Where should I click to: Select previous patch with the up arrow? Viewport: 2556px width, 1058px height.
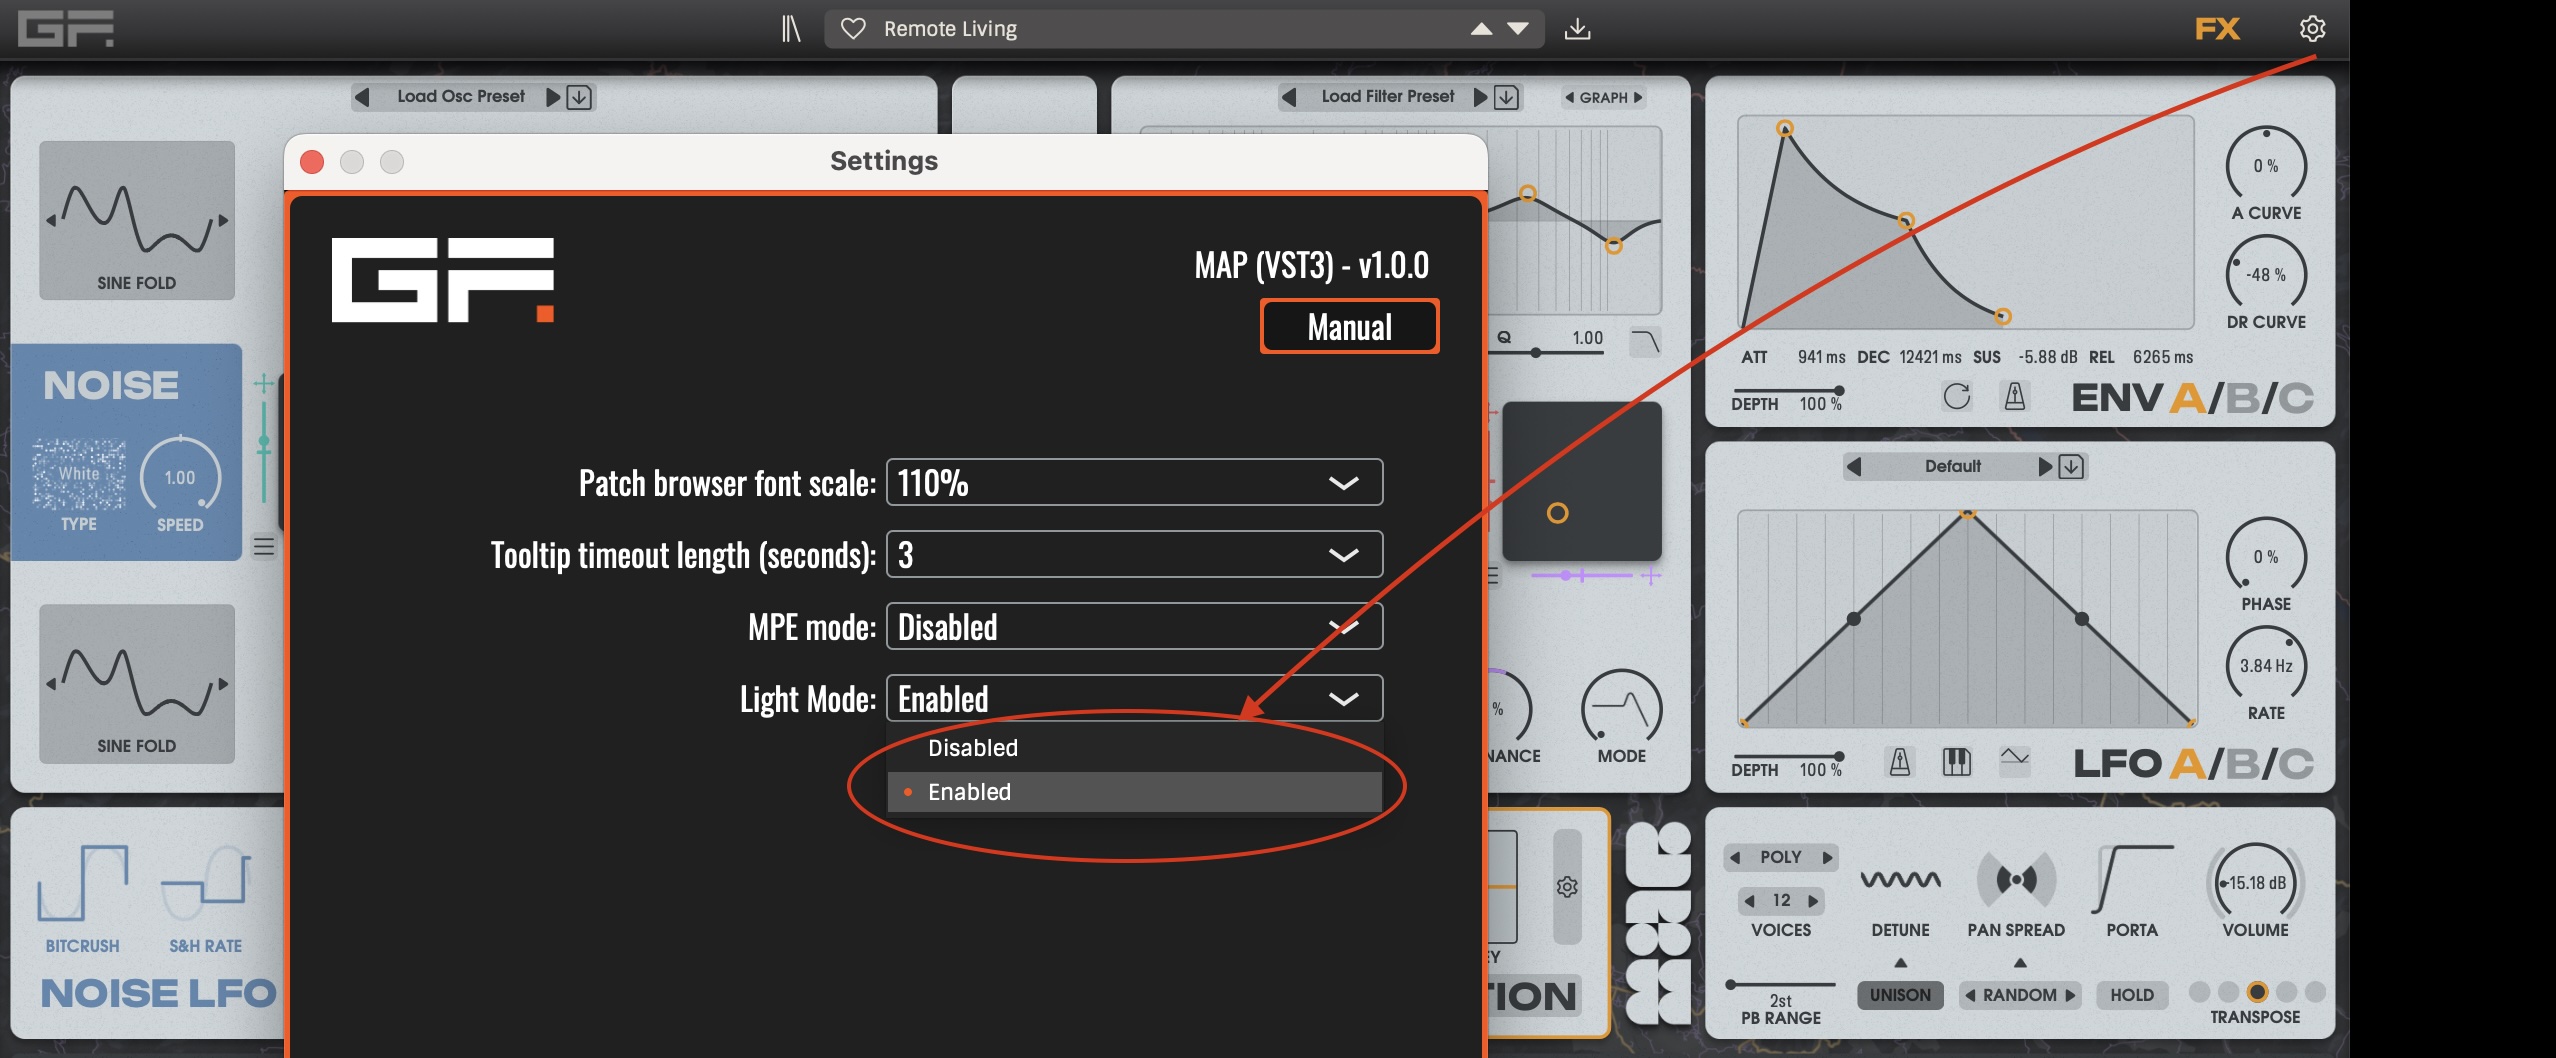pos(1482,29)
